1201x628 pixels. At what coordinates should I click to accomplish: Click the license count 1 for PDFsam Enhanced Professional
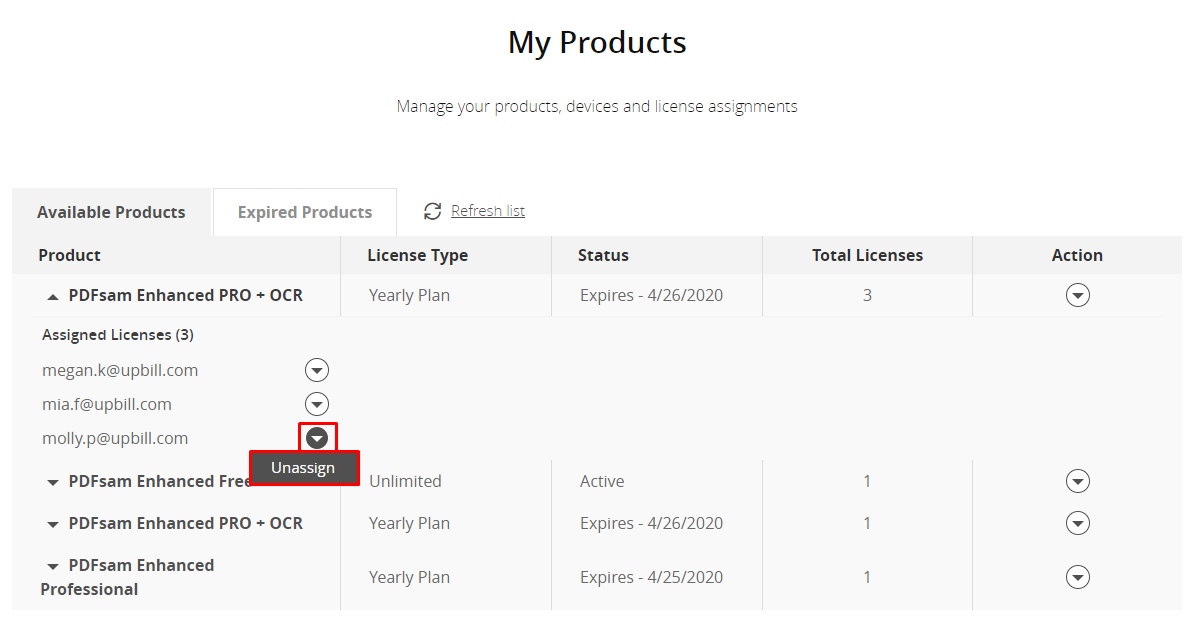pos(867,577)
